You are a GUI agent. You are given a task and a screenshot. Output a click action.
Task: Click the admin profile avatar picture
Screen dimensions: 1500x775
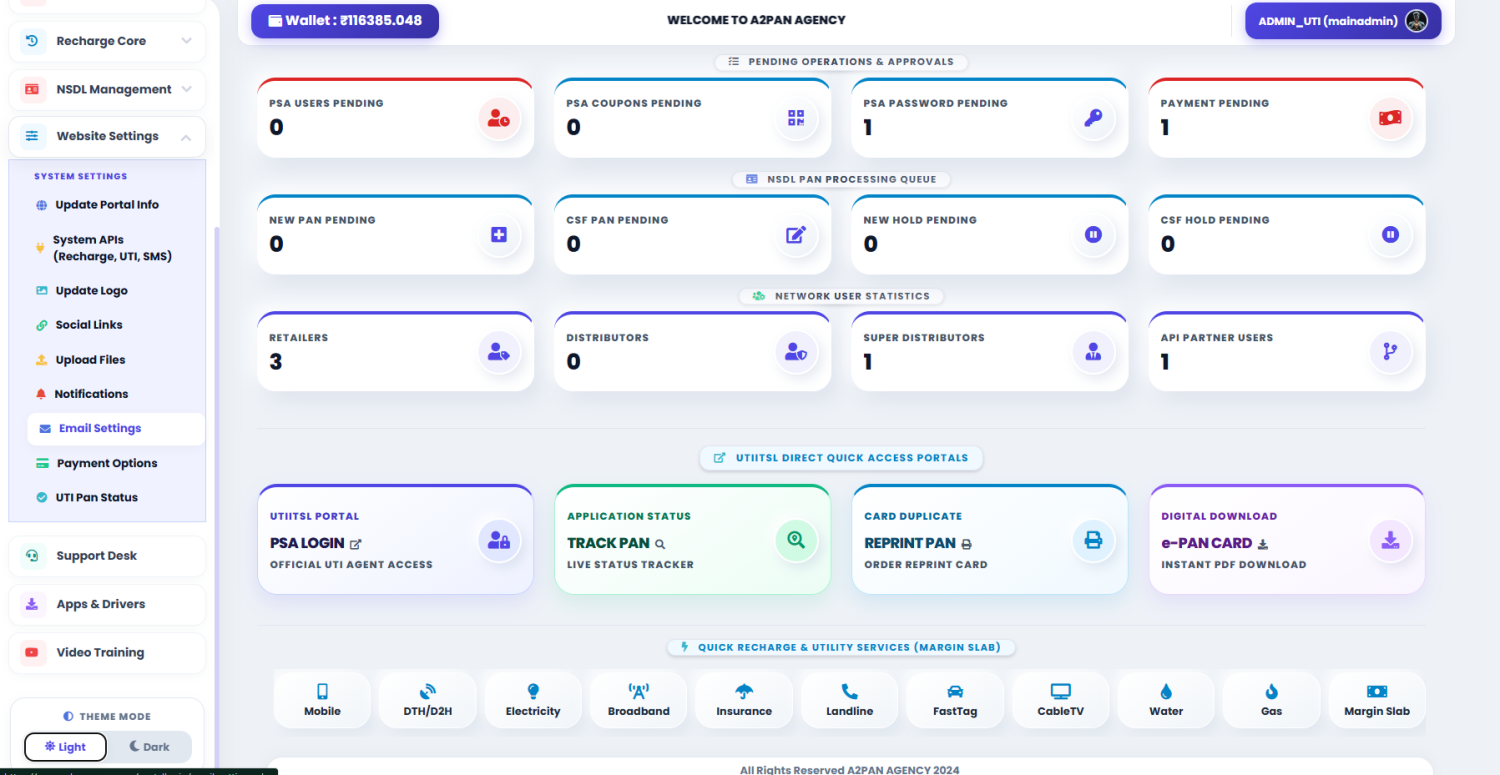1416,21
